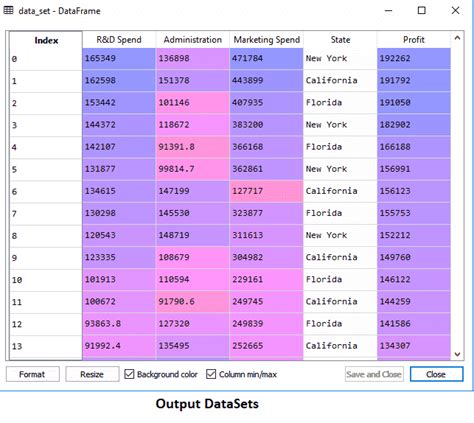Select Profit cell 191792
The image size is (474, 423).
pyautogui.click(x=414, y=81)
